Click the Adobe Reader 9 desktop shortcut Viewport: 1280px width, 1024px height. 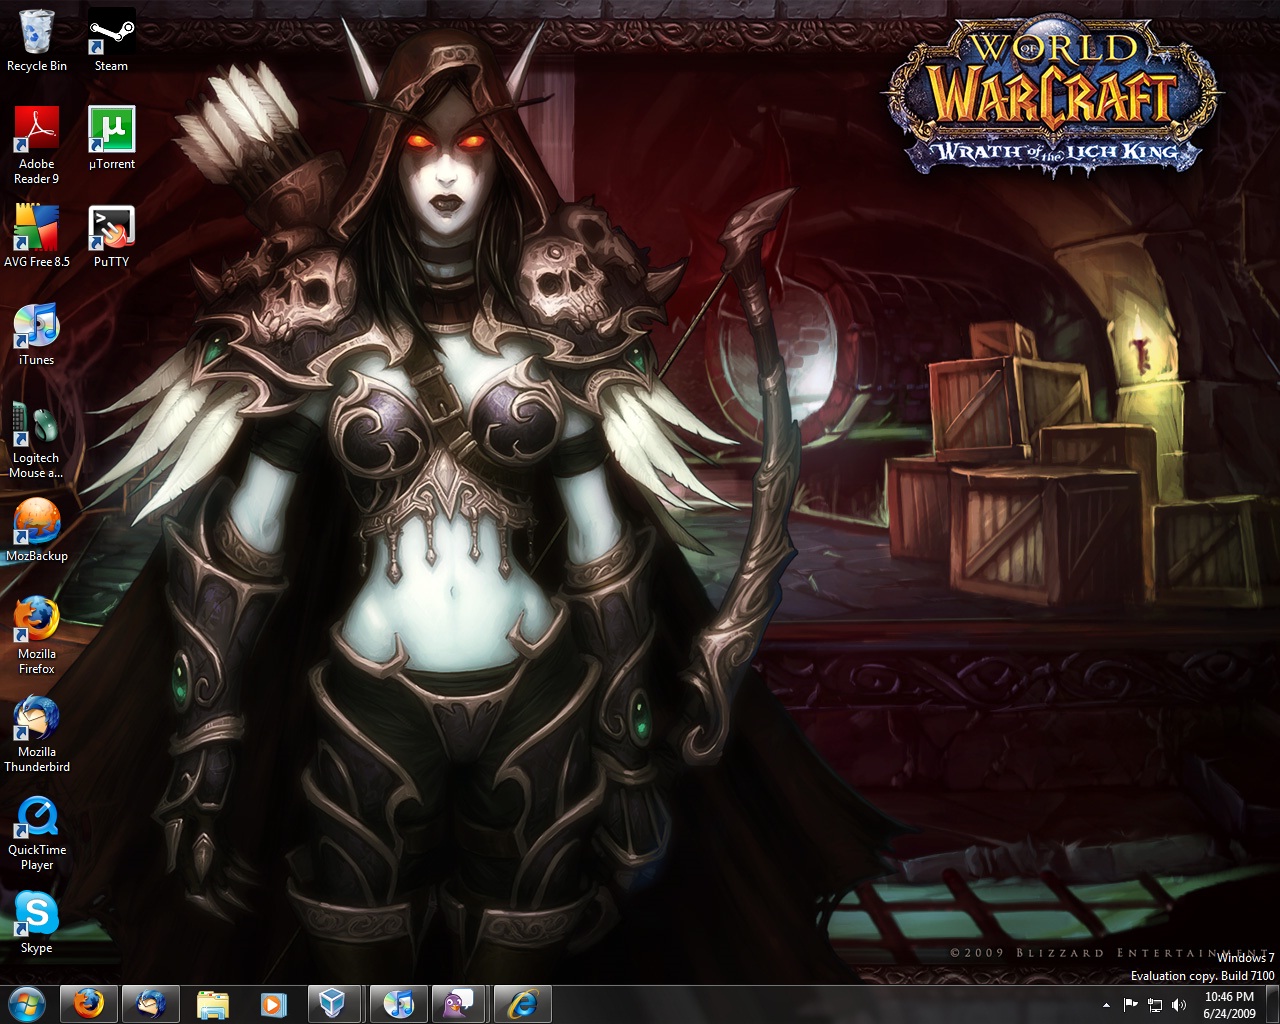(37, 146)
